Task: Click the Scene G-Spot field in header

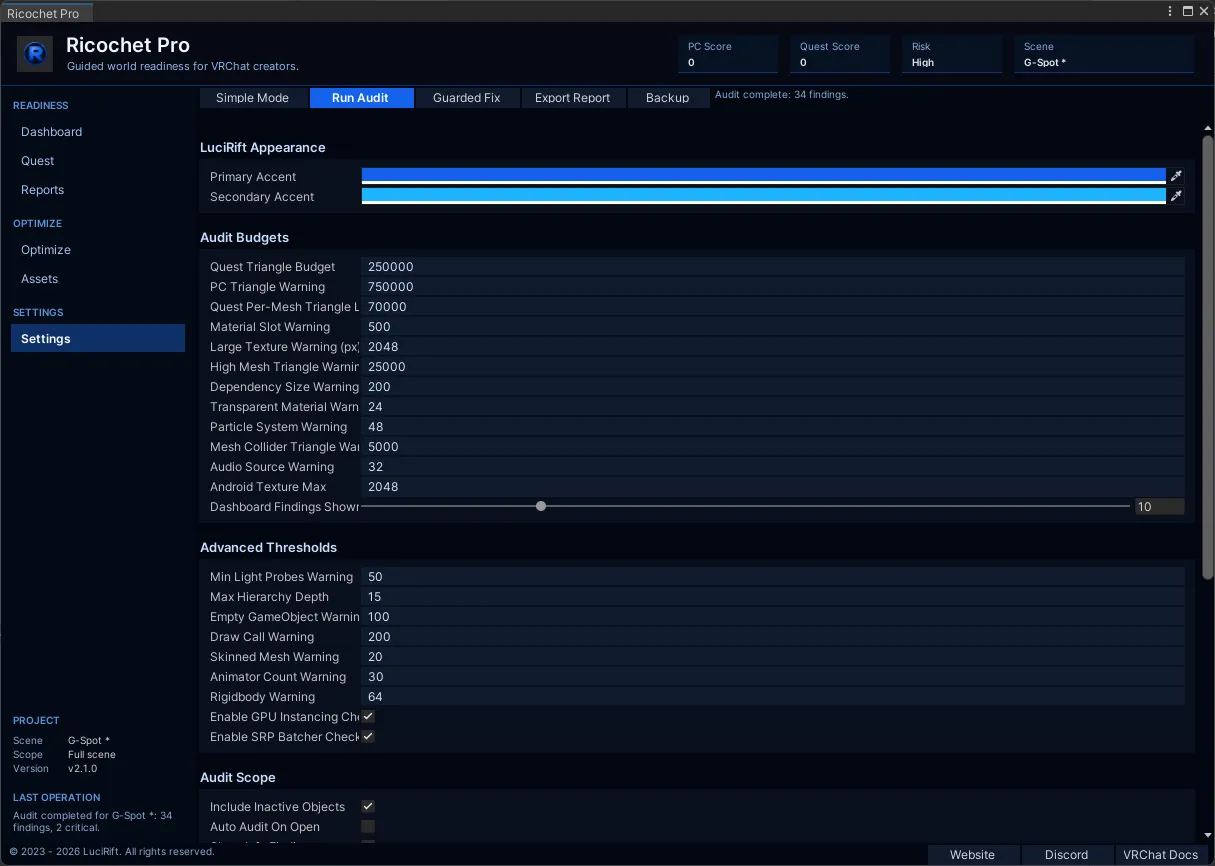Action: click(1104, 54)
